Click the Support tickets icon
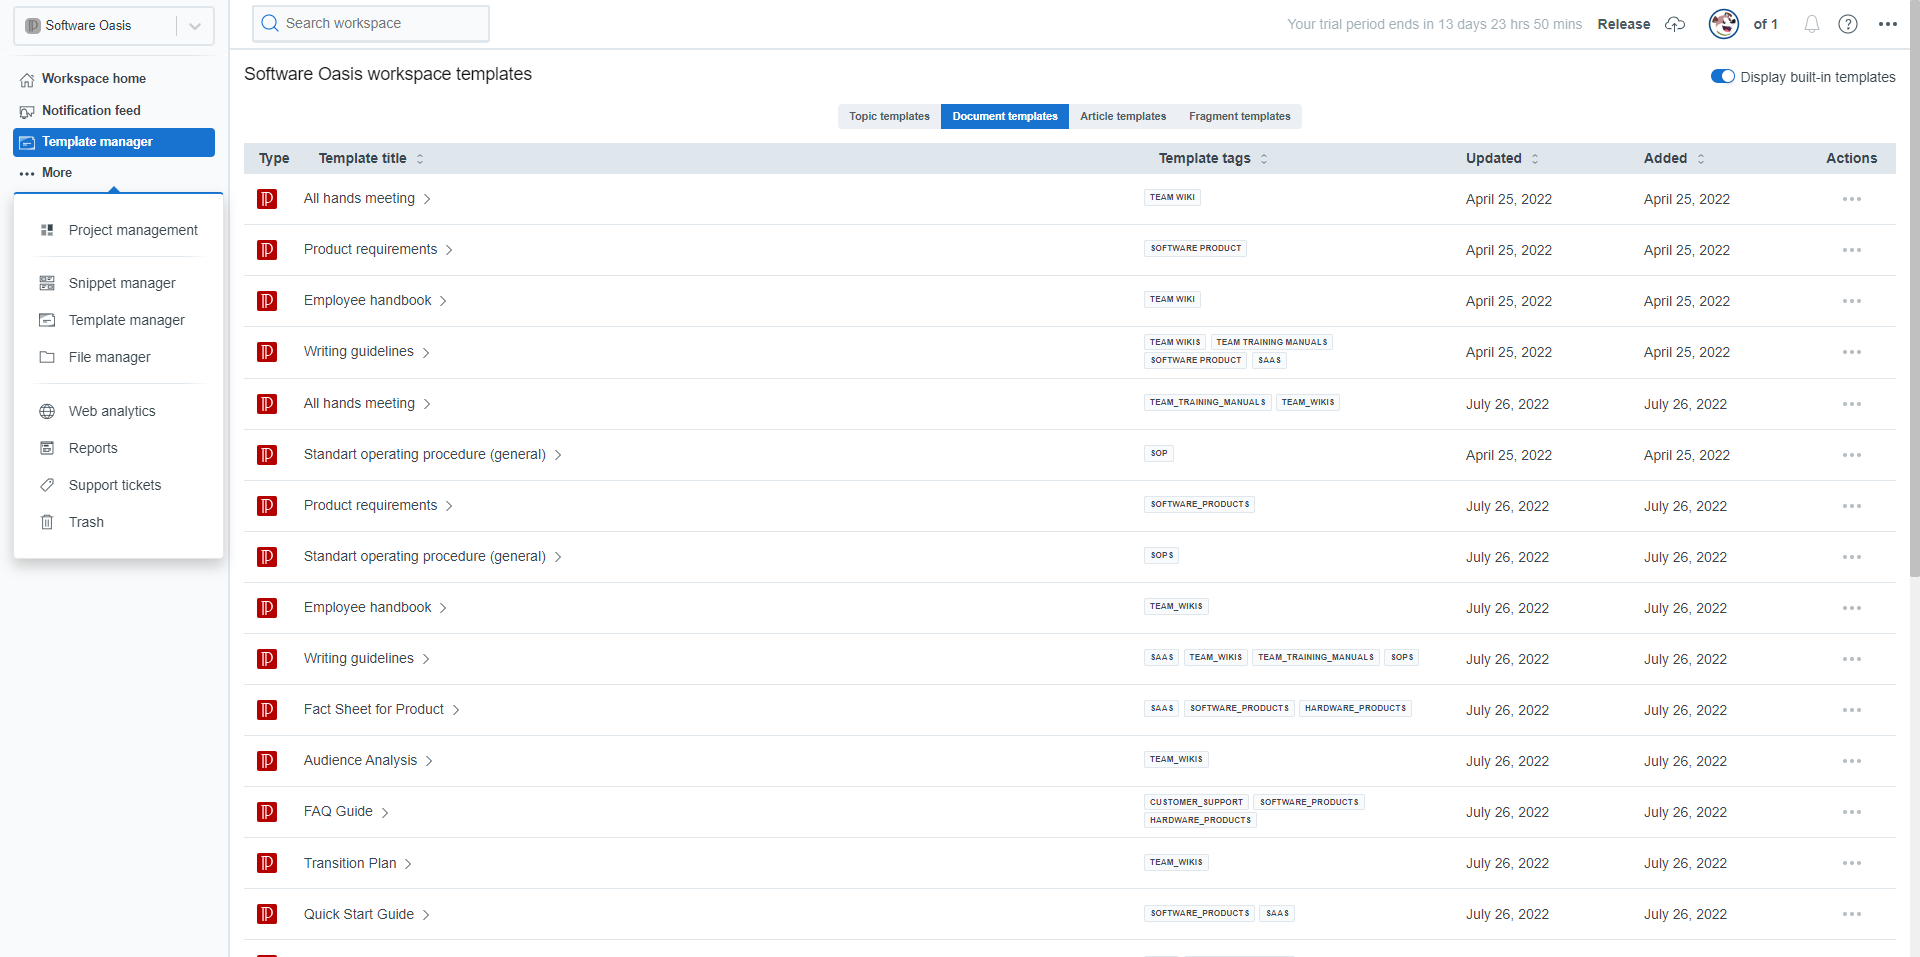 point(47,485)
